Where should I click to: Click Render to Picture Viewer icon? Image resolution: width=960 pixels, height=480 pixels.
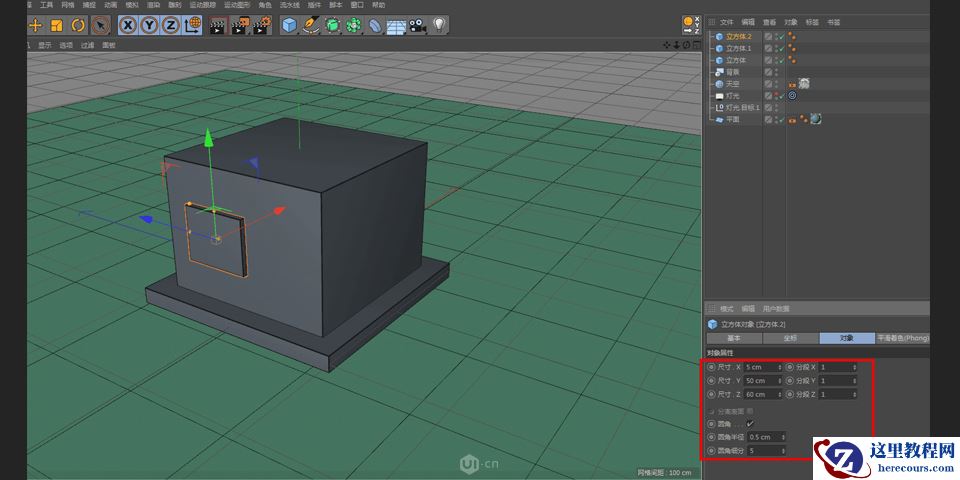(240, 25)
